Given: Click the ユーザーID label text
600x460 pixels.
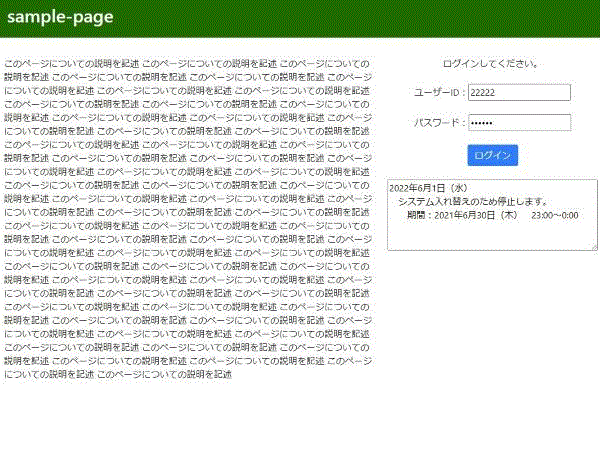Looking at the screenshot, I should [439, 93].
